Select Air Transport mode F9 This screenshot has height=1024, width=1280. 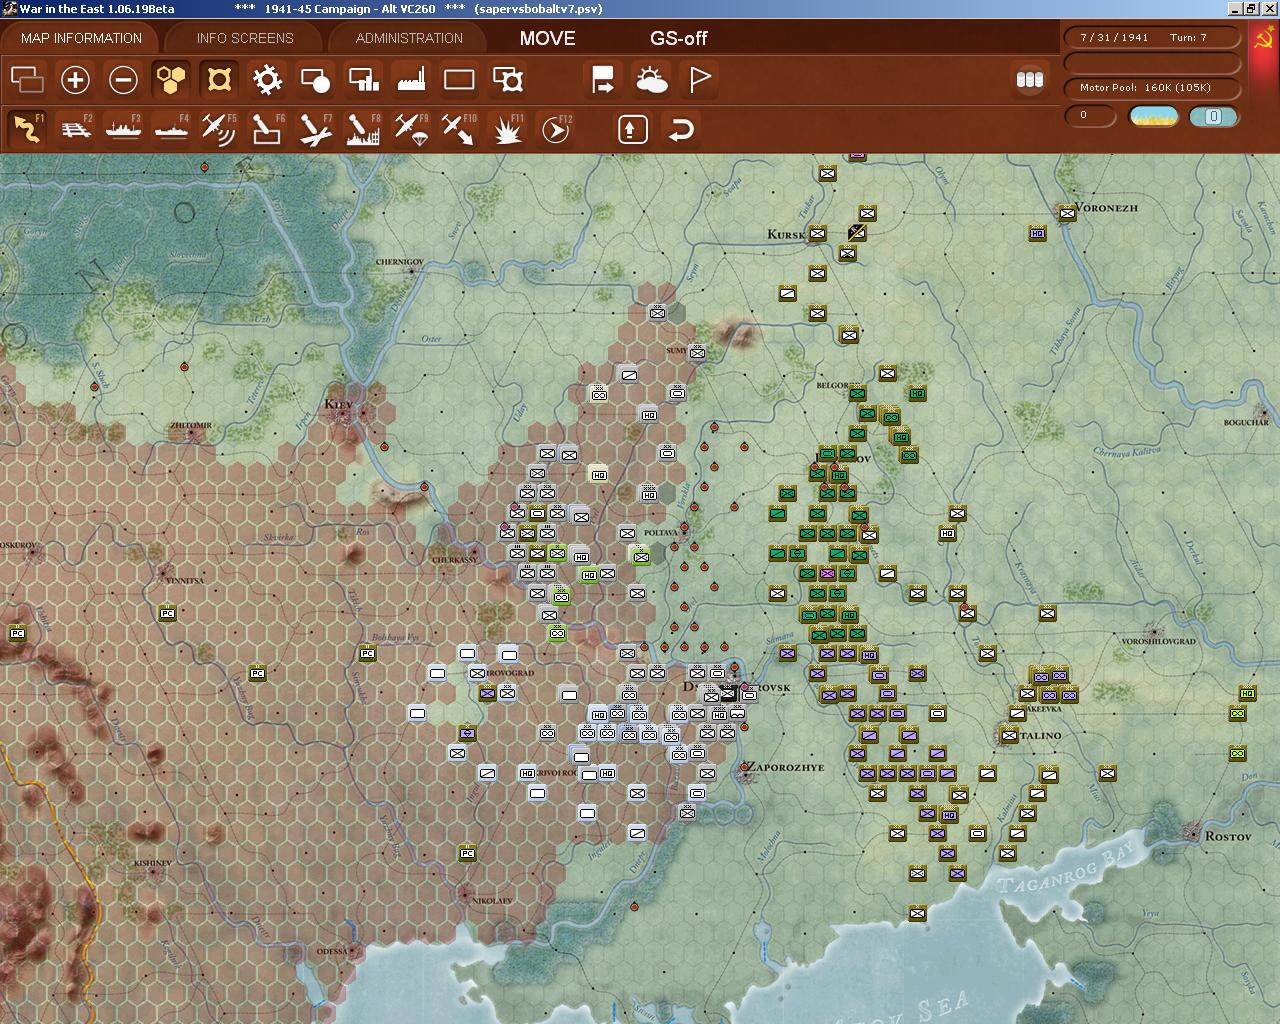coord(411,129)
